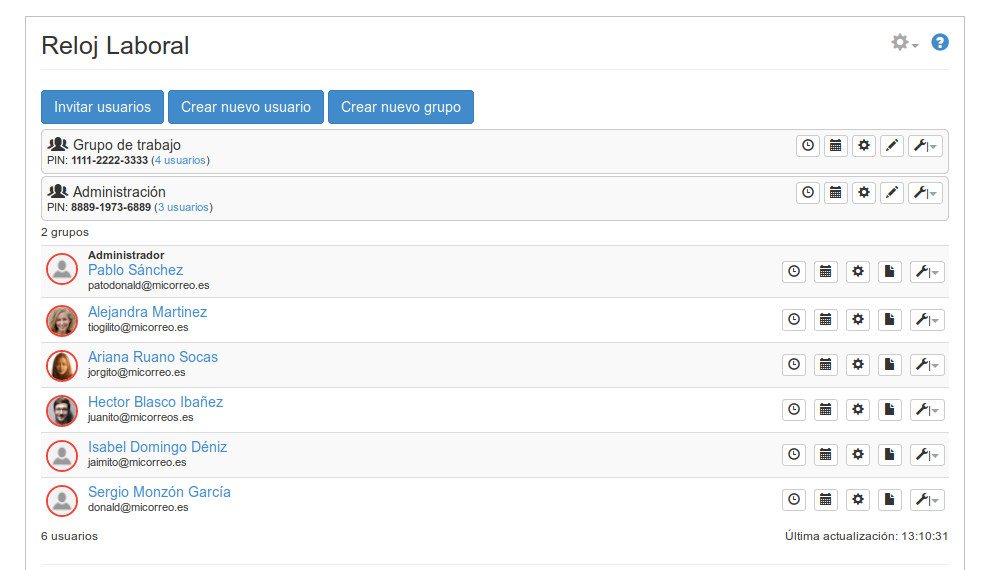Open calendar icon for Administración group
Image resolution: width=990 pixels, height=570 pixels.
(836, 192)
